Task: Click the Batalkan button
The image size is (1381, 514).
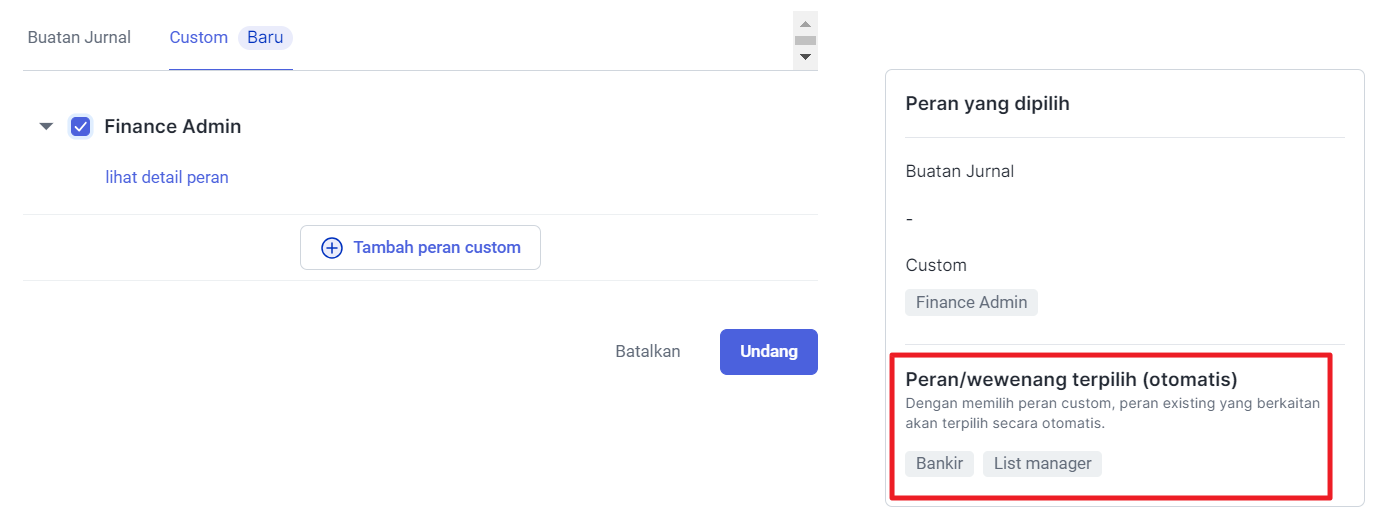Action: (647, 352)
